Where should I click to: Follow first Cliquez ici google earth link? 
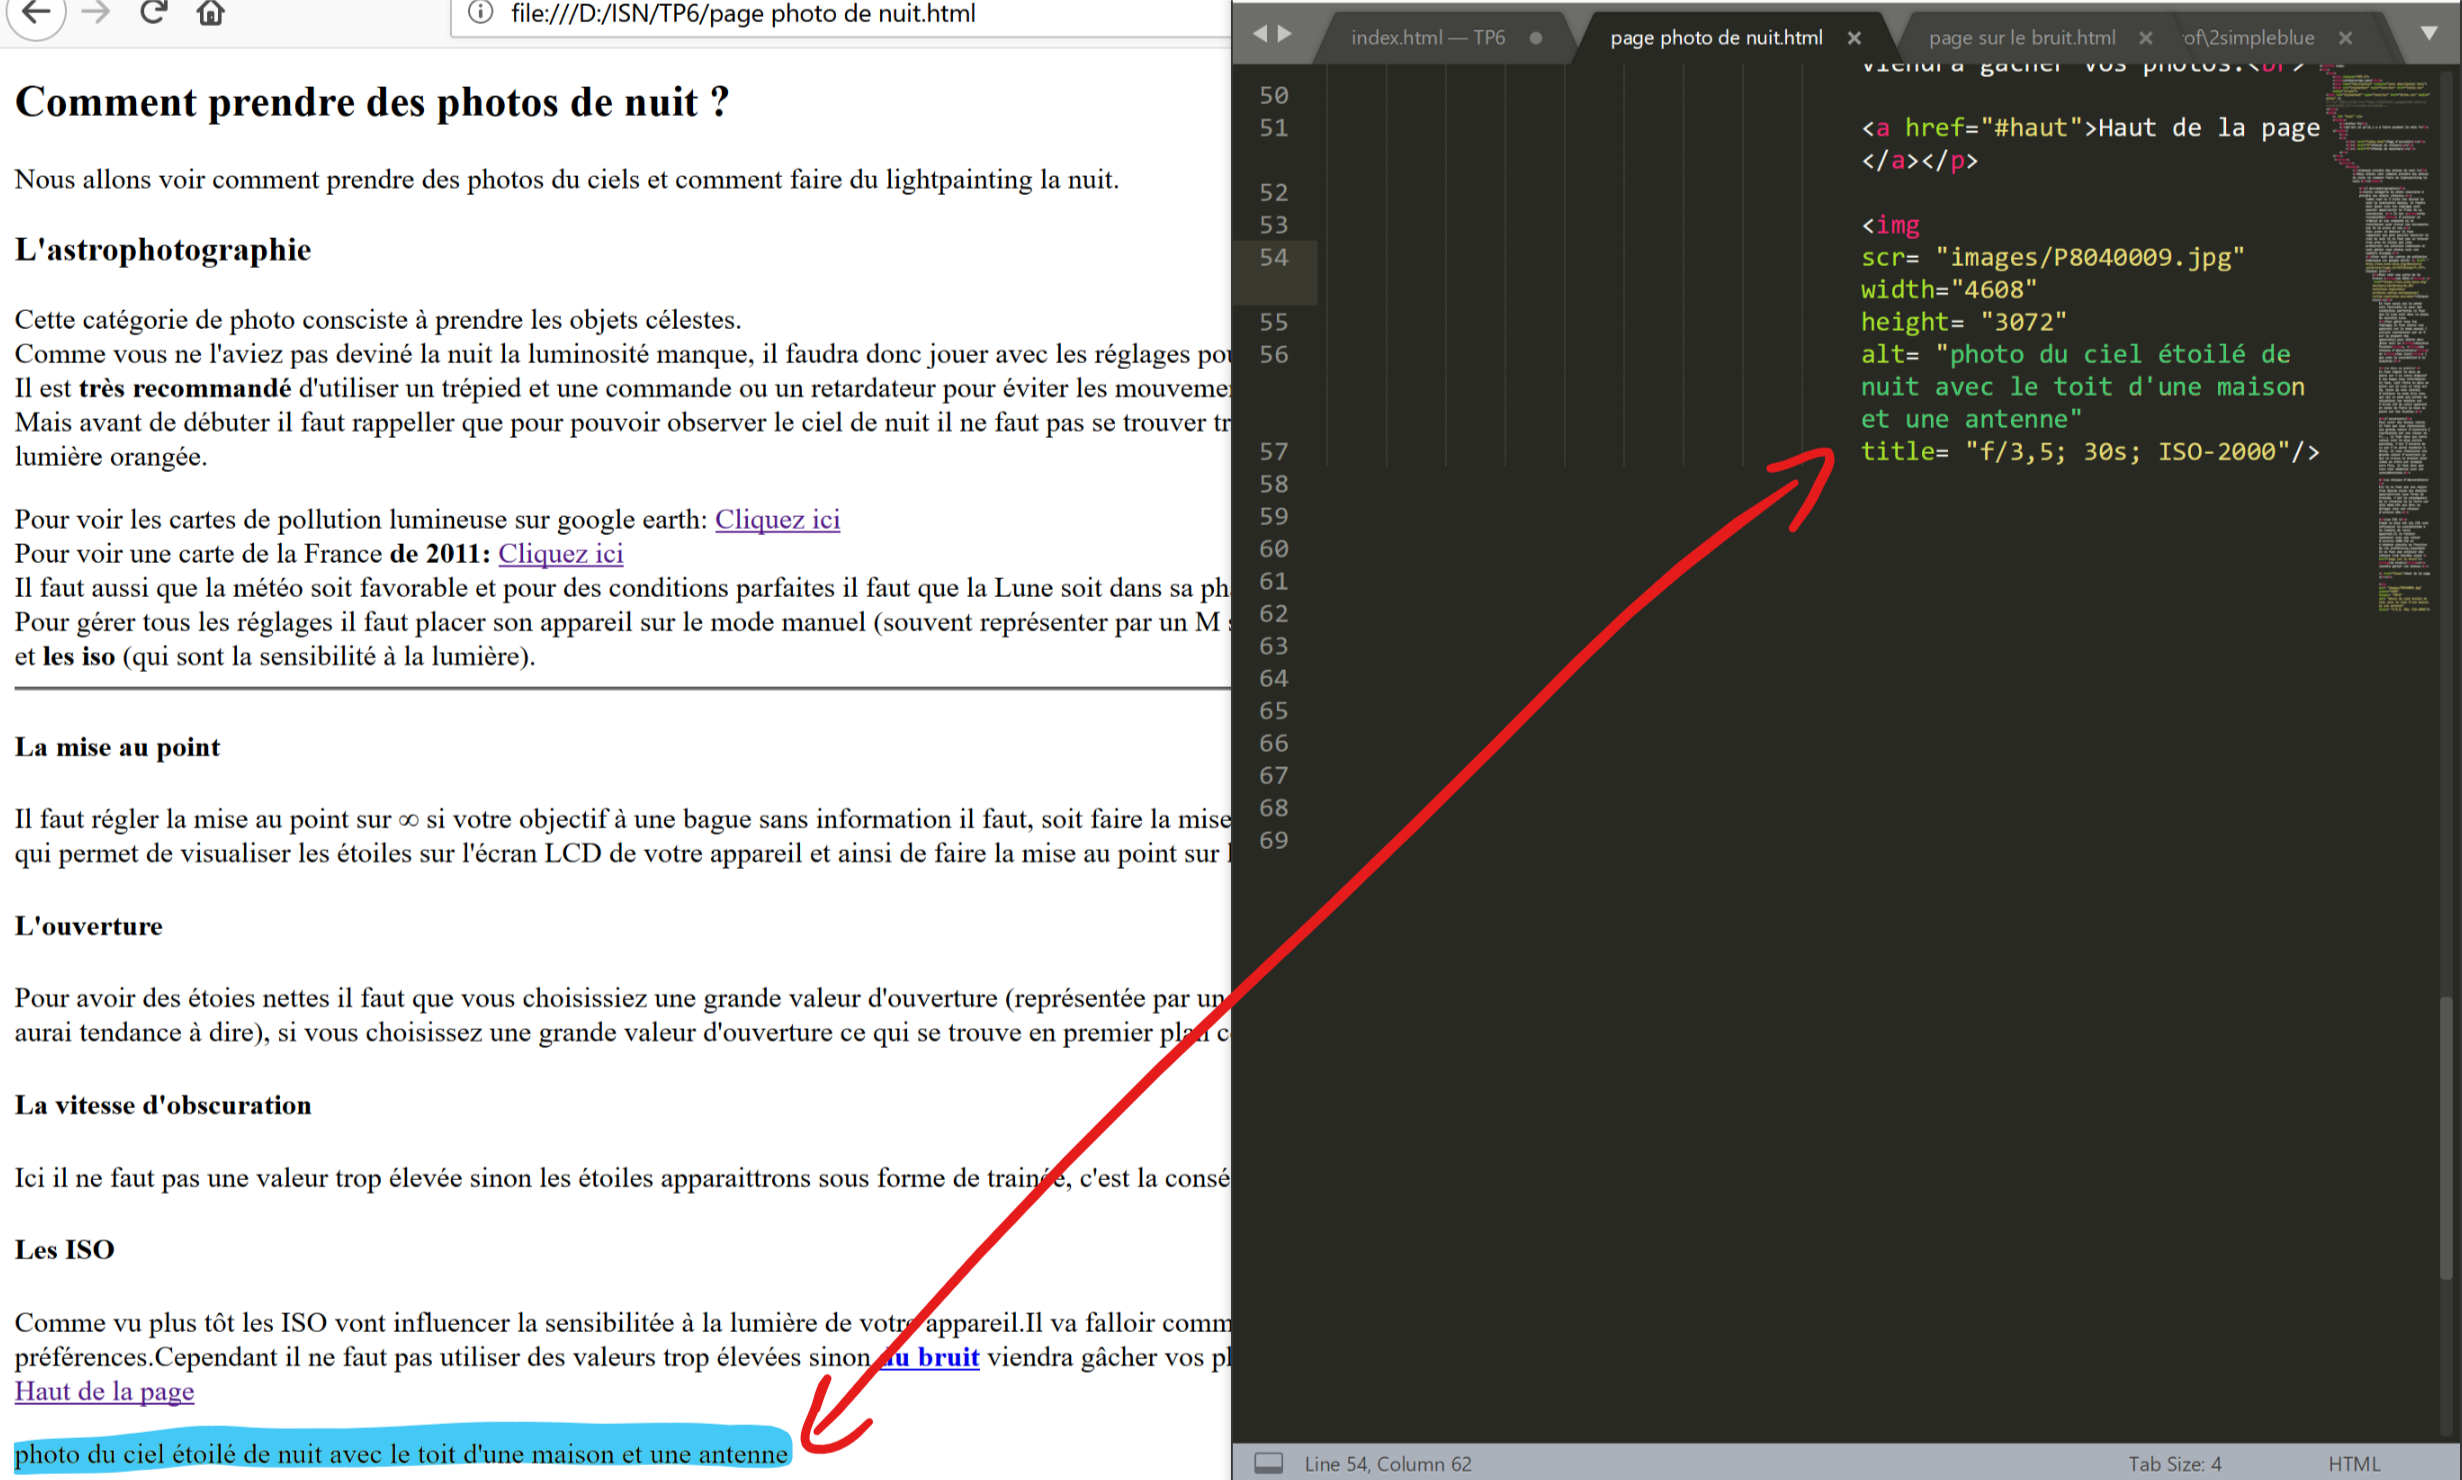[x=776, y=520]
